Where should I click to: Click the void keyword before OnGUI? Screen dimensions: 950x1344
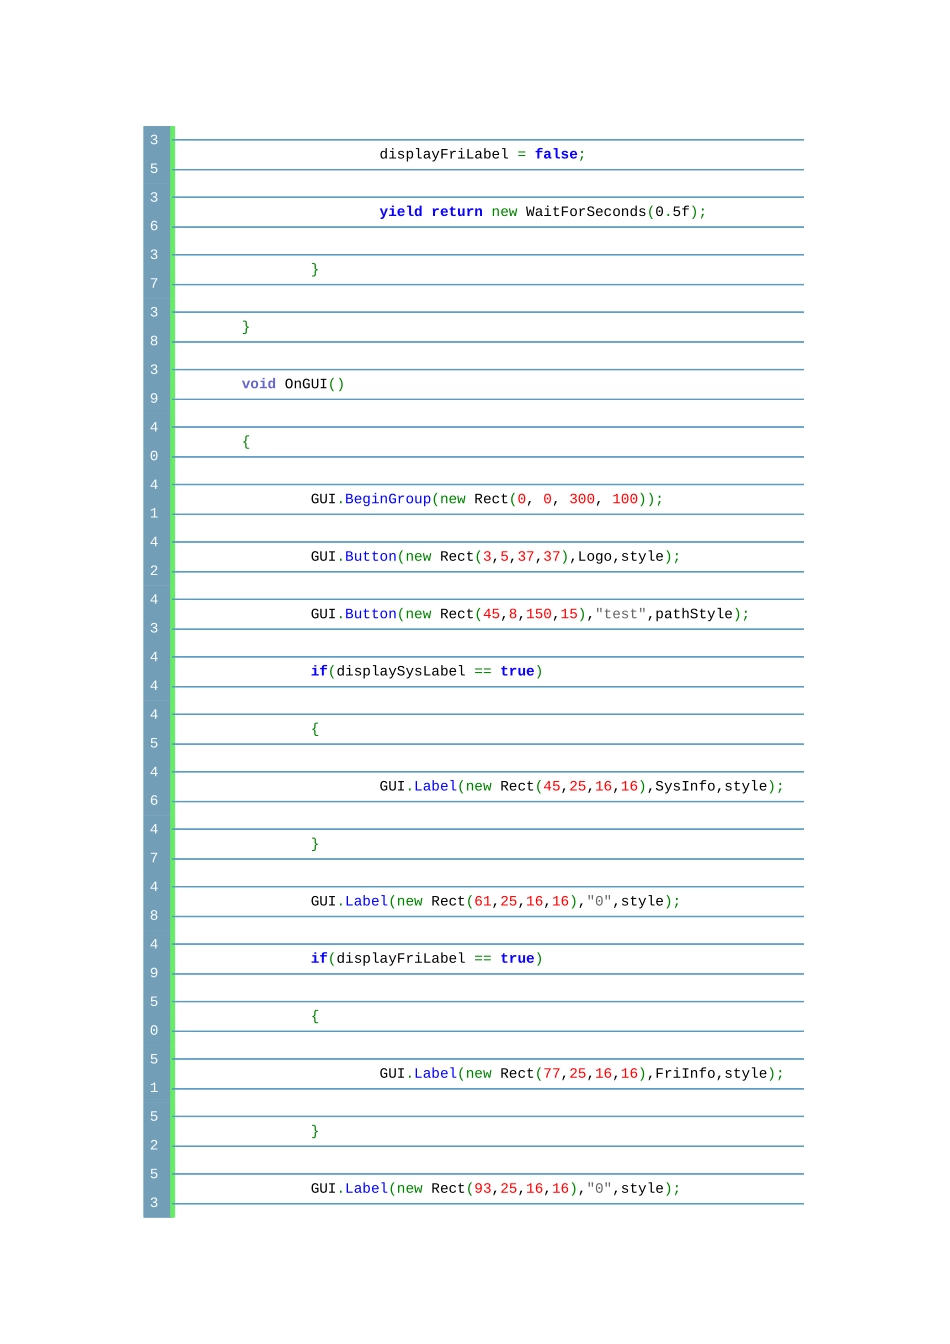pos(258,384)
